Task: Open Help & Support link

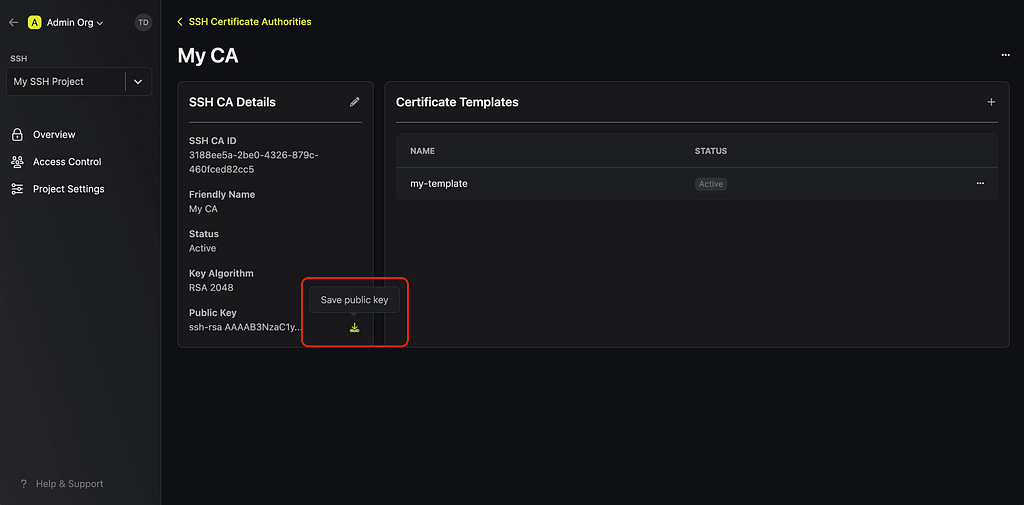Action: click(x=69, y=484)
